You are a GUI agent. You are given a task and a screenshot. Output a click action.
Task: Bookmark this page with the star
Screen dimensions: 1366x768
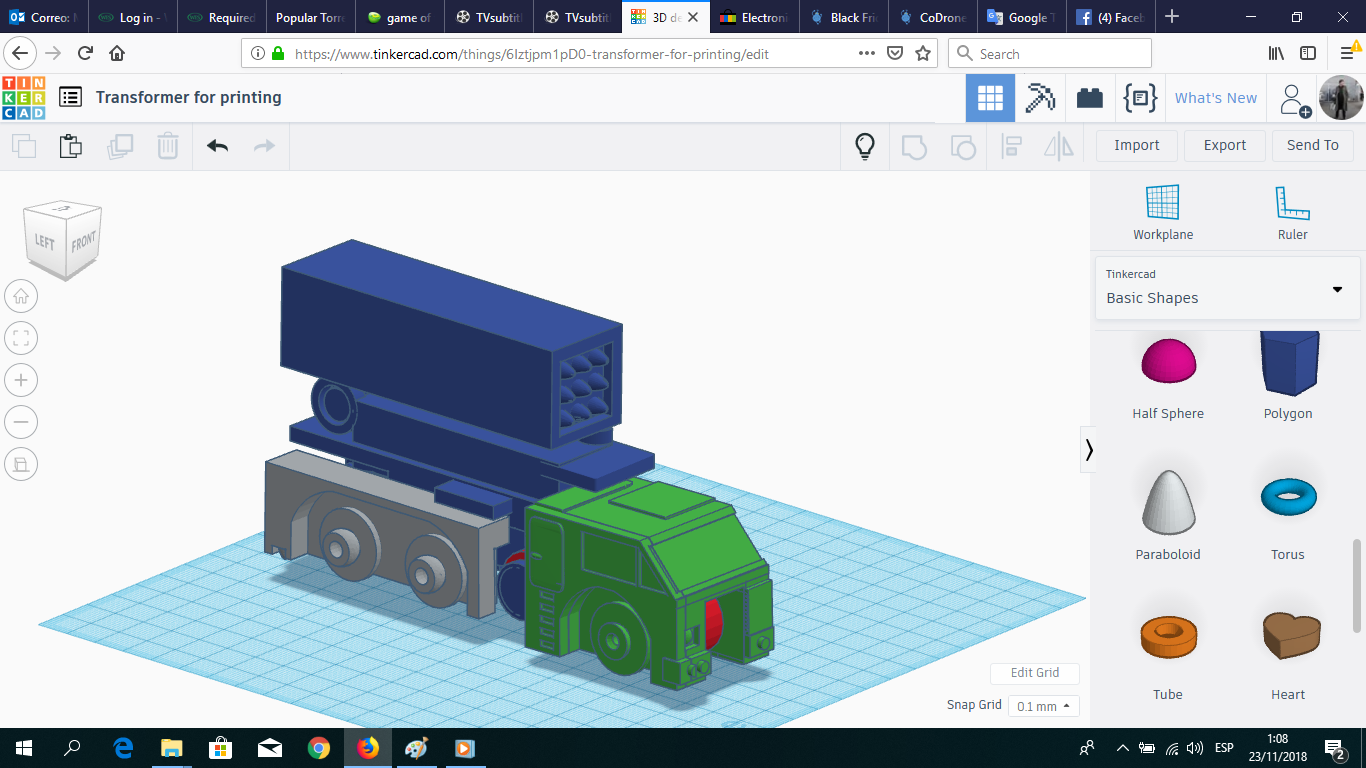click(923, 54)
